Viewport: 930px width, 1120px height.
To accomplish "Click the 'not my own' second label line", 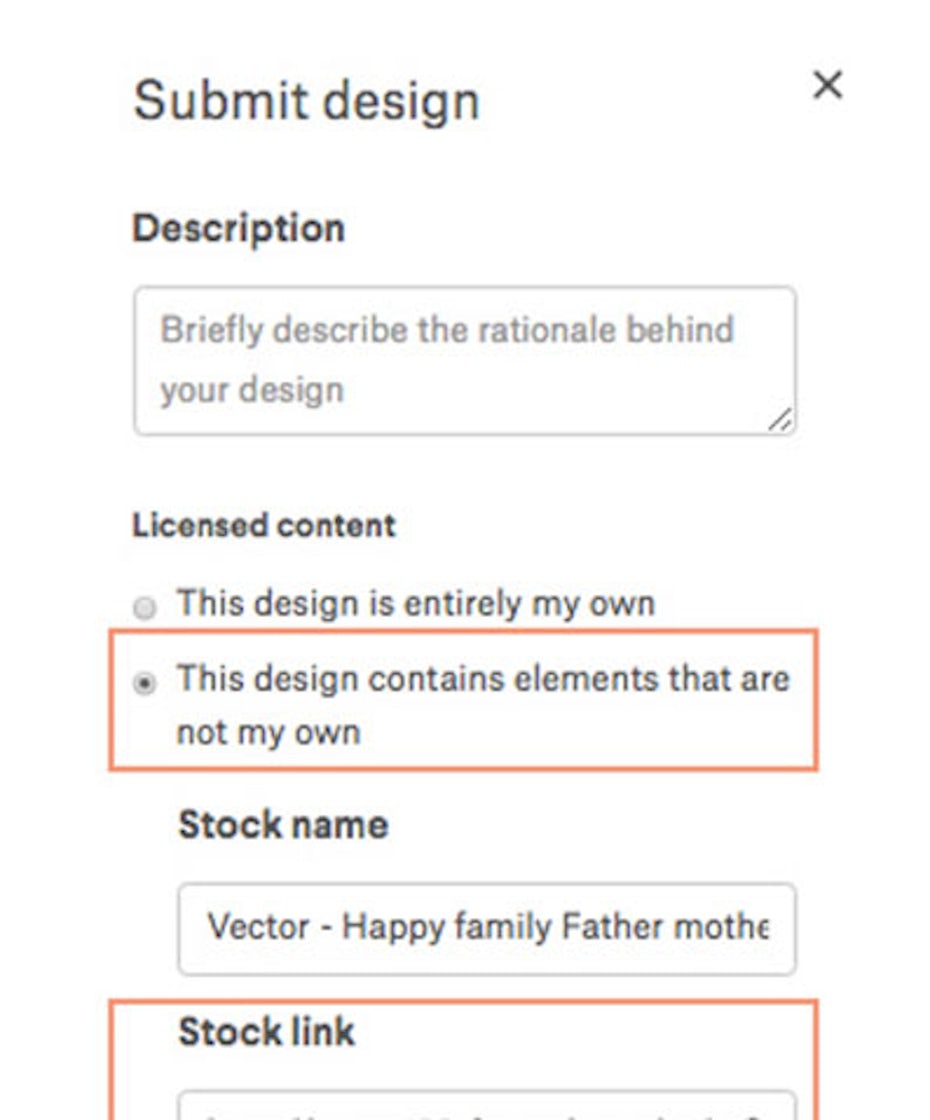I will point(269,733).
